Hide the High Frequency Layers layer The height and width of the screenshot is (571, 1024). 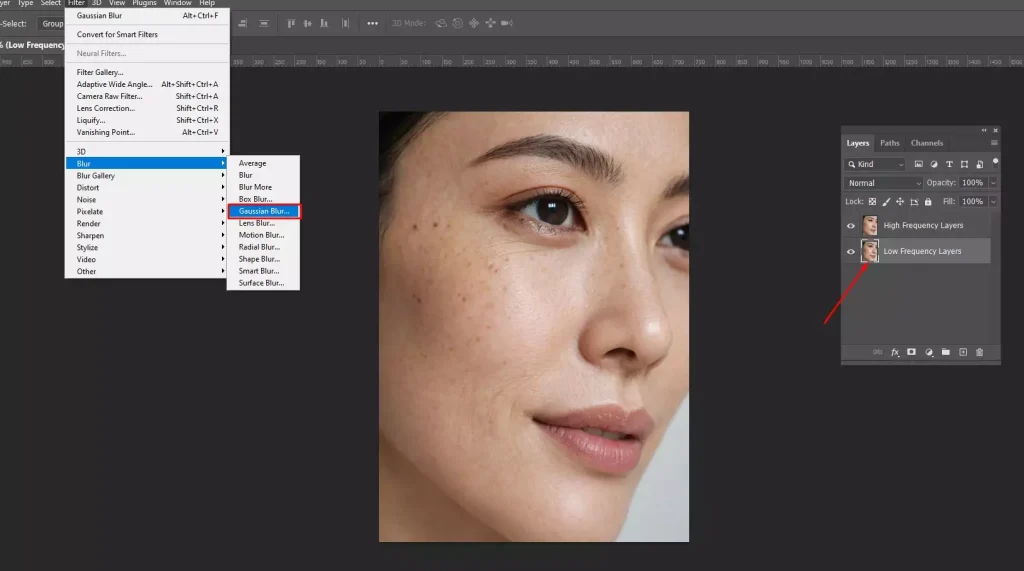click(851, 225)
